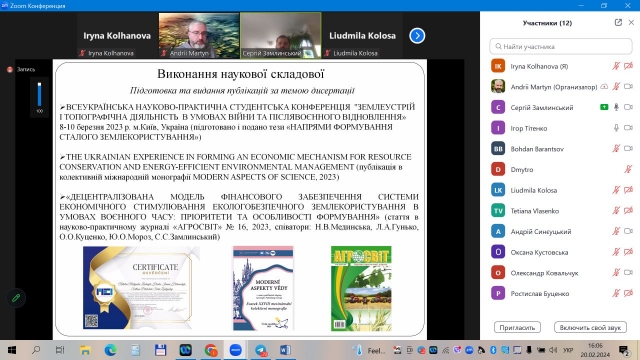Open Telegram from taskbar
Viewport: 640px width, 360px height.
[261, 350]
